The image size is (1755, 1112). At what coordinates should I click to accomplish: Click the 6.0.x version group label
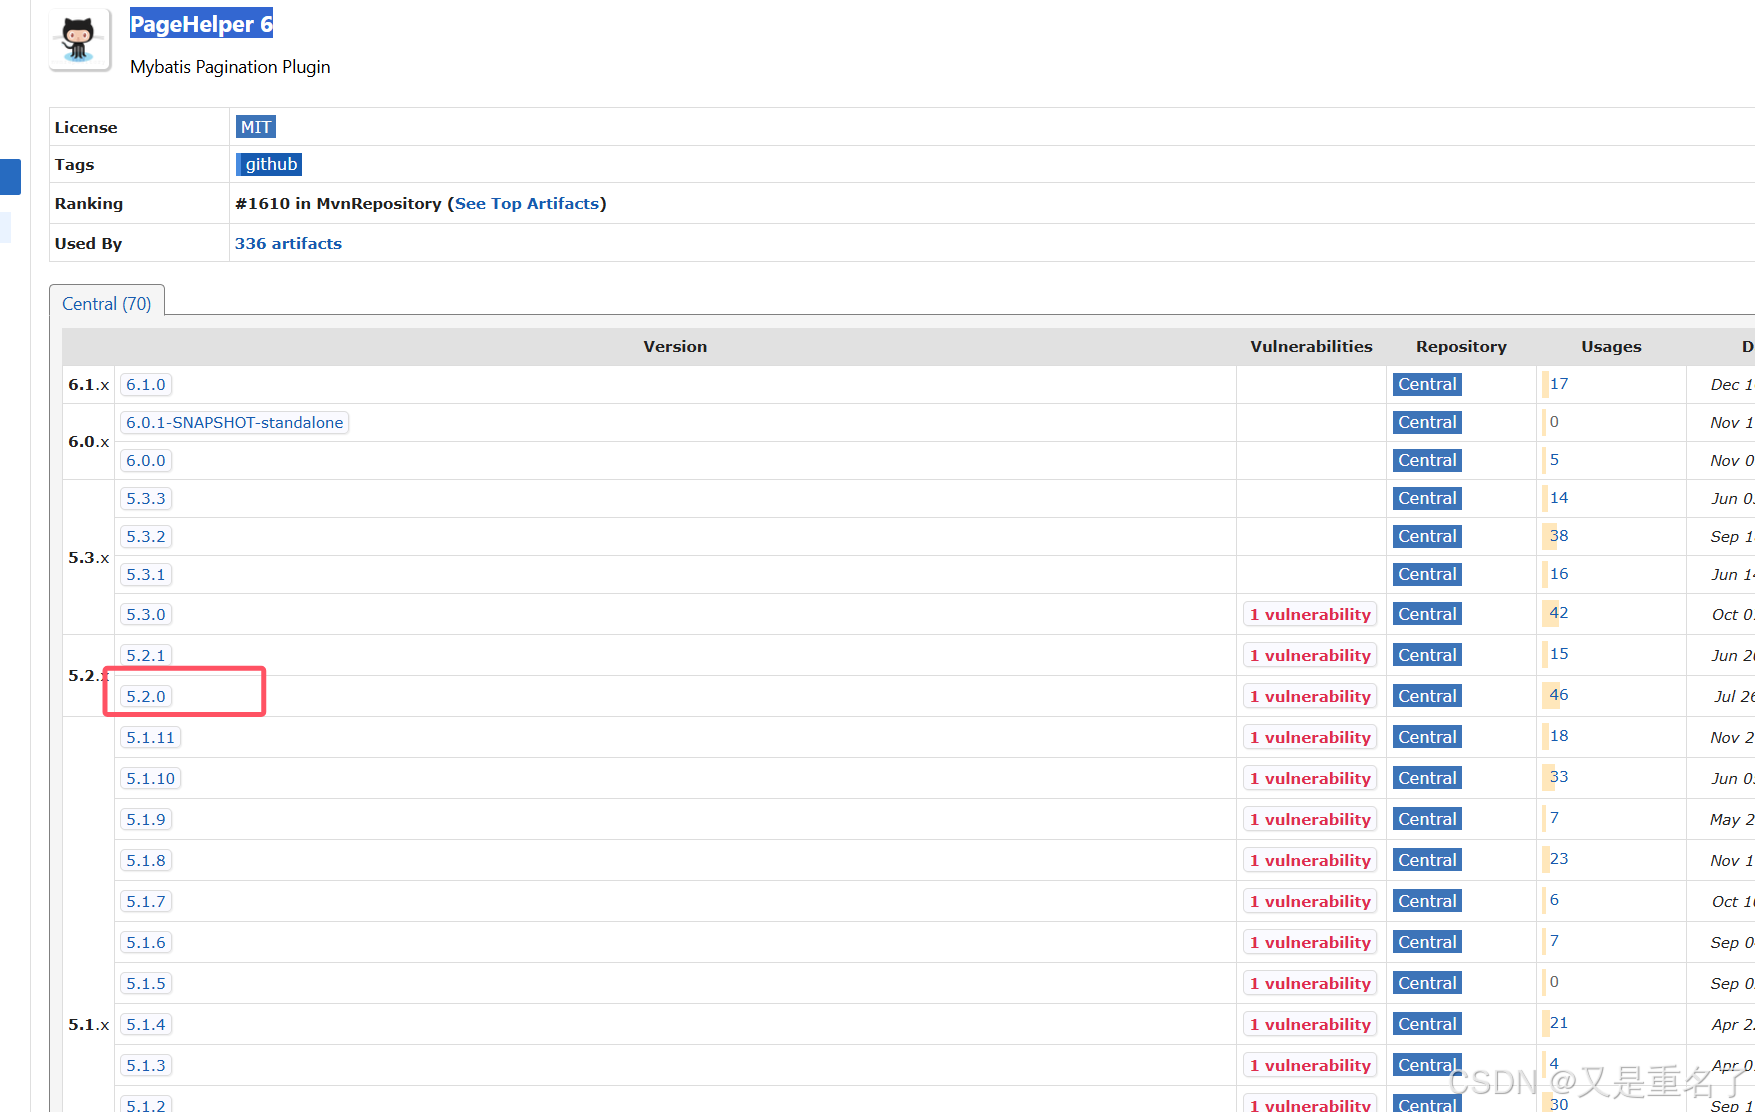point(88,441)
